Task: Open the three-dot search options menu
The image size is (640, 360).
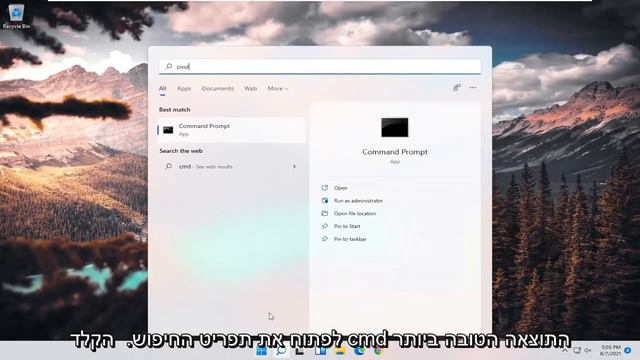Action: tap(473, 87)
